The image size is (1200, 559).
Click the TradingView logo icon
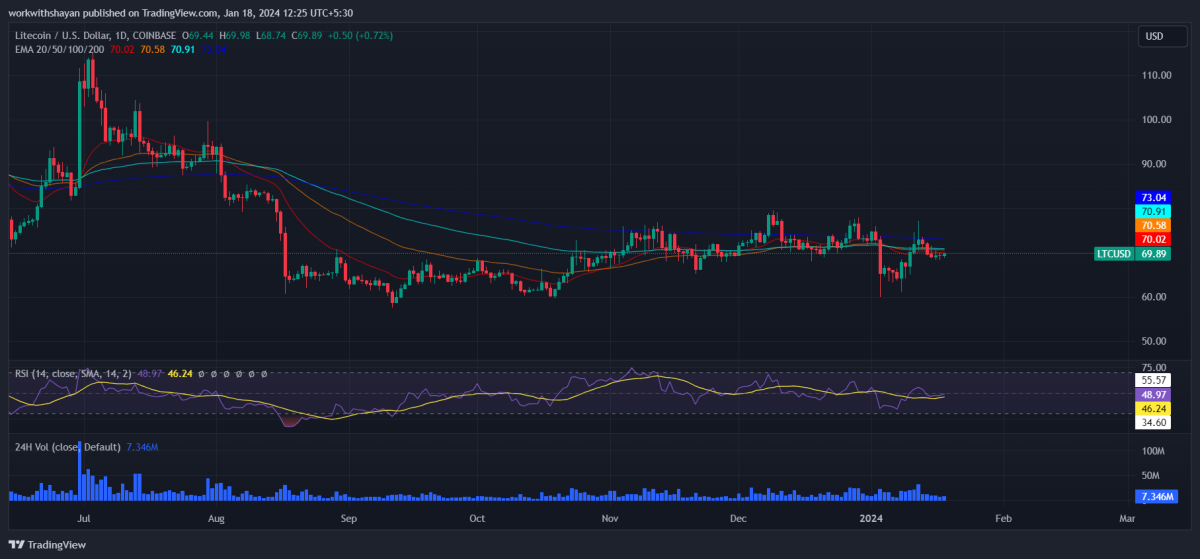[18, 544]
